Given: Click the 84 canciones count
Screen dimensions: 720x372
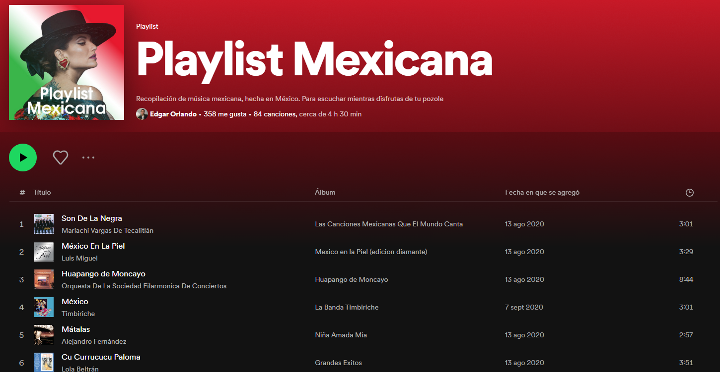Looking at the screenshot, I should tap(275, 114).
